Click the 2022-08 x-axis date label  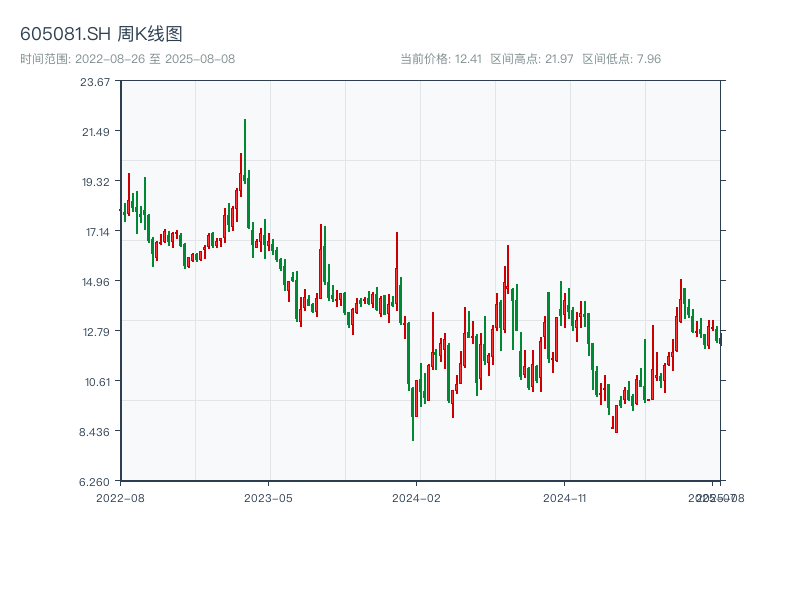pyautogui.click(x=120, y=497)
